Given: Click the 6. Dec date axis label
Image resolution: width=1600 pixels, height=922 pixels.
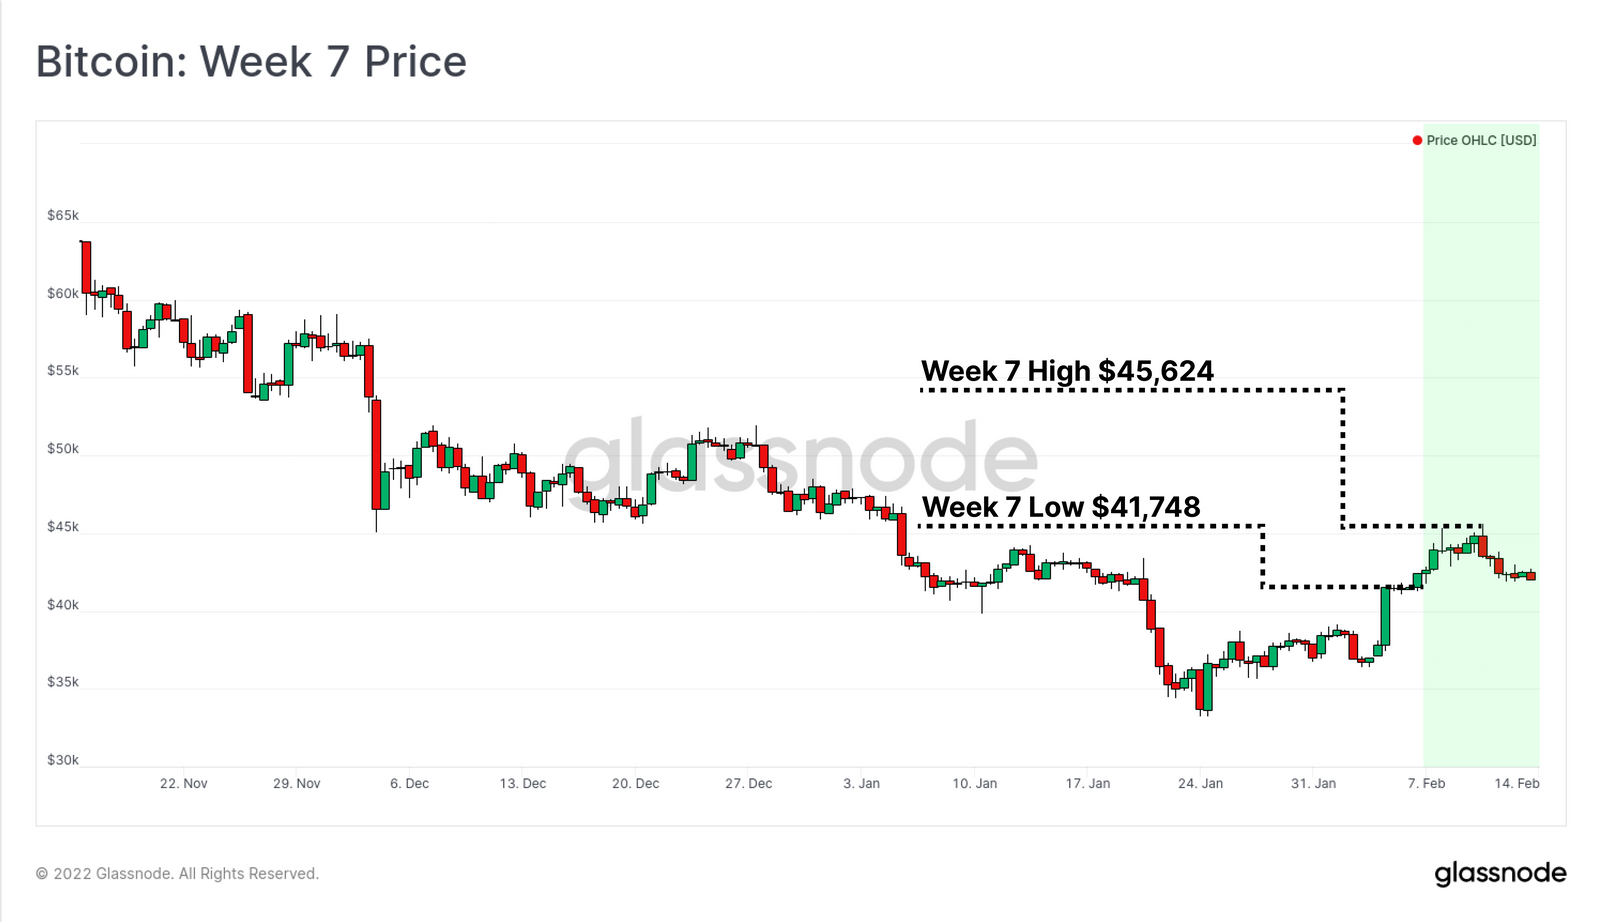Looking at the screenshot, I should (x=410, y=783).
